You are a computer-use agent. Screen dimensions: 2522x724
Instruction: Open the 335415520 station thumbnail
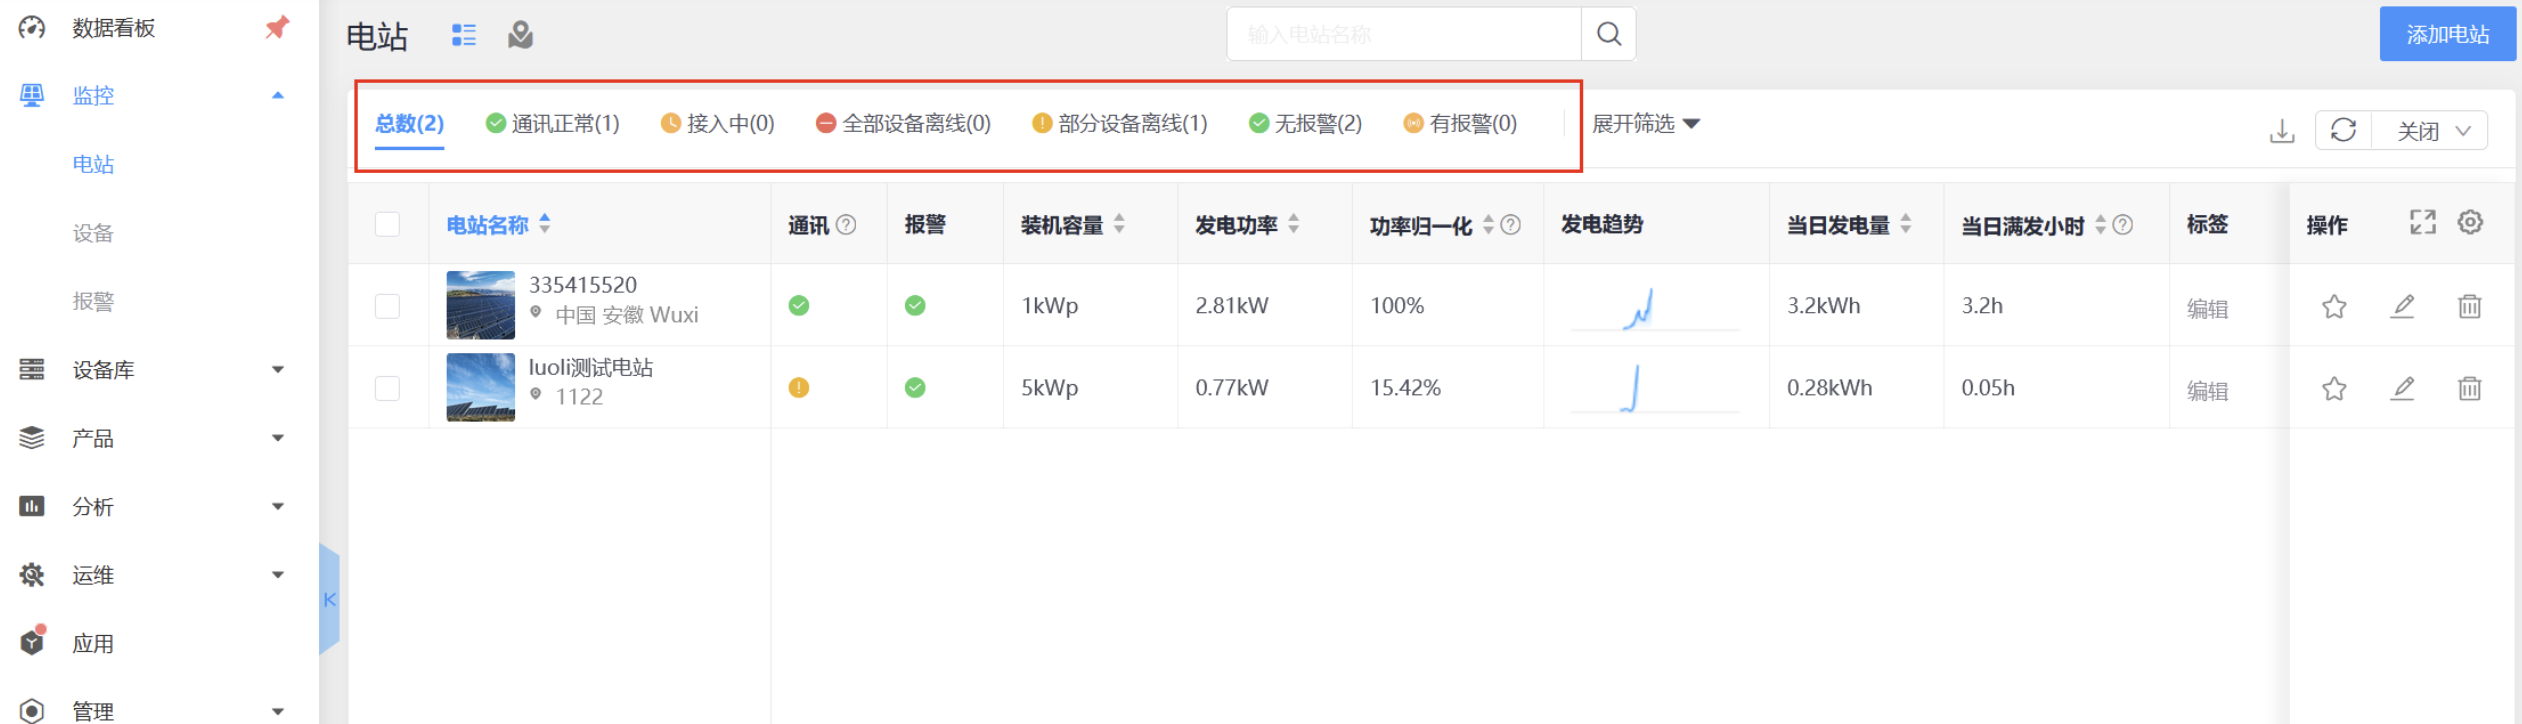click(480, 305)
